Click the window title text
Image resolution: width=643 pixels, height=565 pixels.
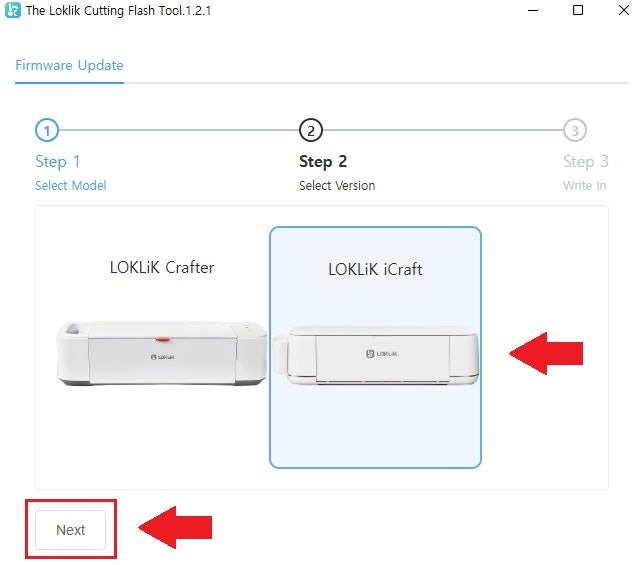click(119, 11)
